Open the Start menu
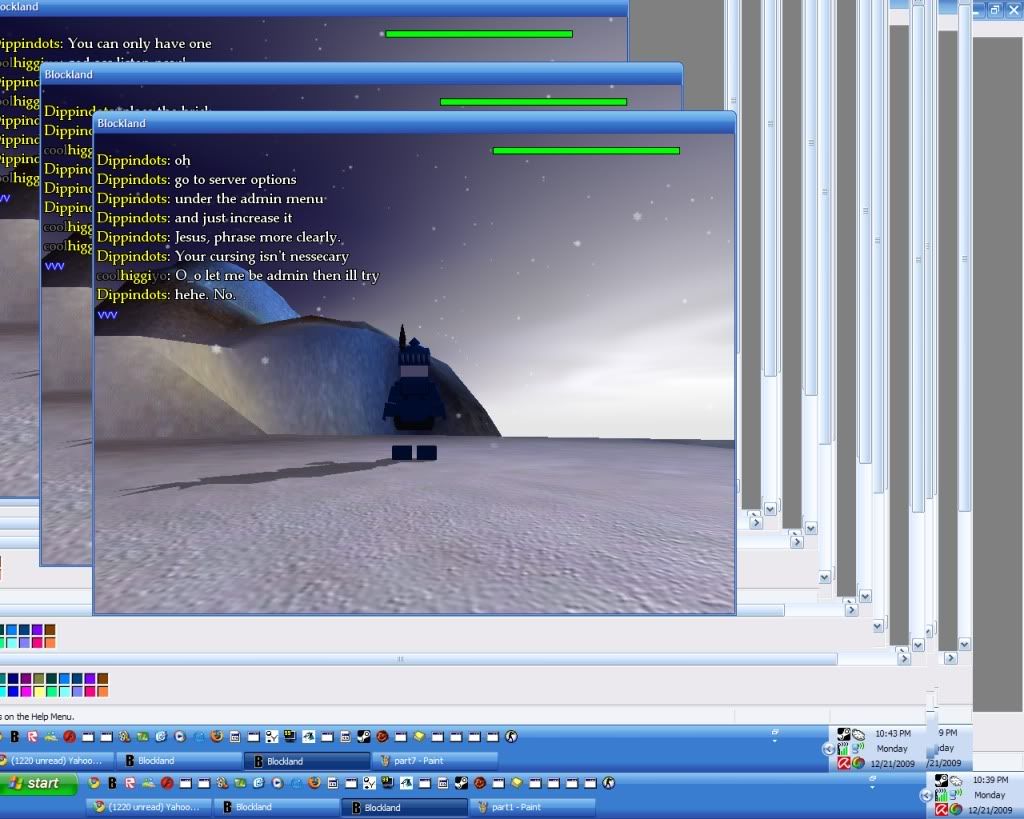Image resolution: width=1024 pixels, height=819 pixels. [38, 783]
